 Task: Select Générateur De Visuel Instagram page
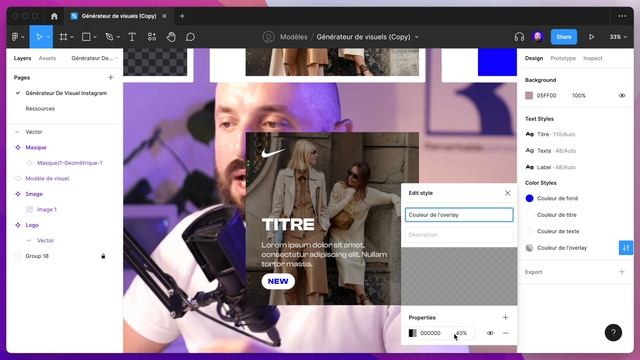[x=66, y=93]
